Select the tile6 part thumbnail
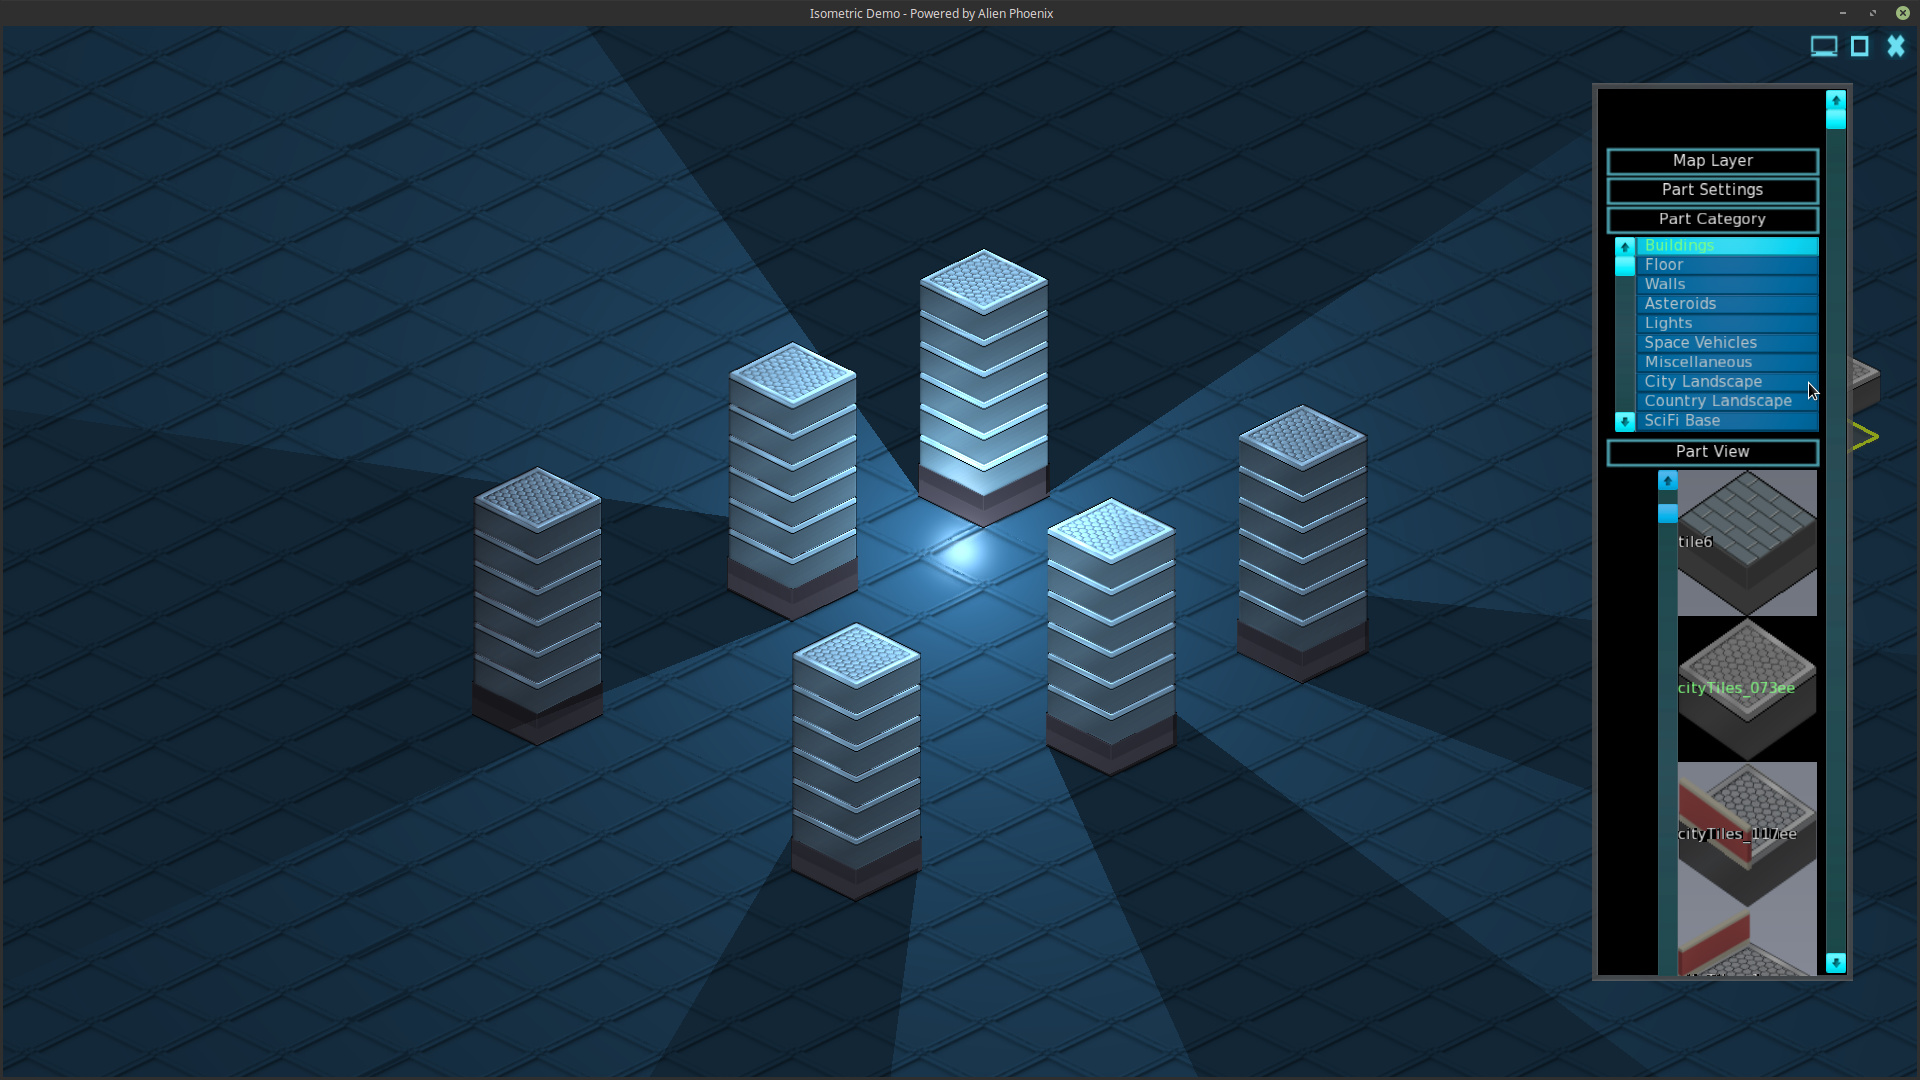This screenshot has width=1920, height=1080. point(1747,543)
